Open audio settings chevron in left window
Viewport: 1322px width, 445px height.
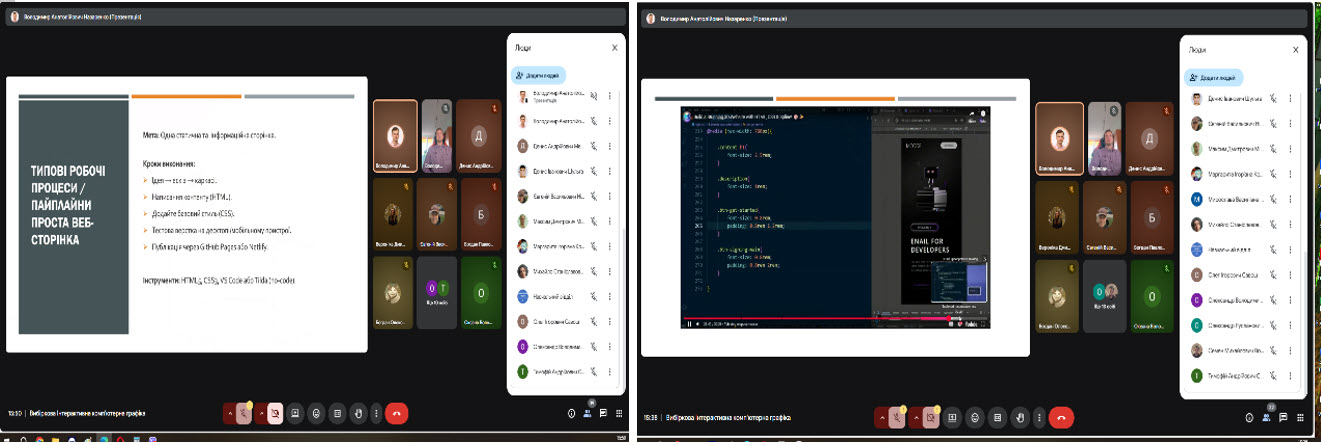pos(230,413)
